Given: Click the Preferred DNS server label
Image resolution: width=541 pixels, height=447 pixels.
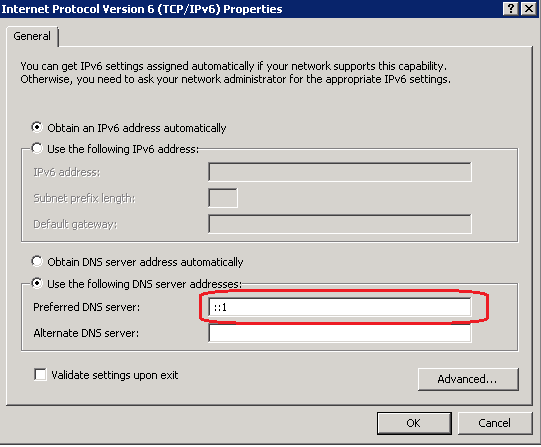Looking at the screenshot, I should pyautogui.click(x=87, y=307).
